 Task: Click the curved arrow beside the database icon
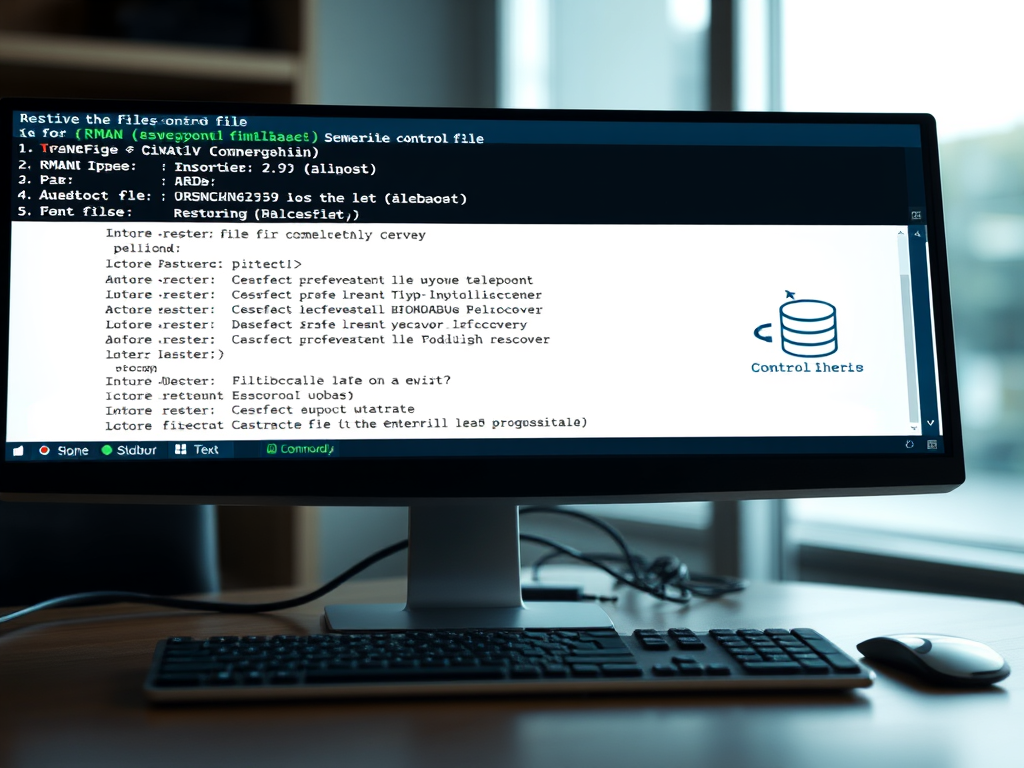[x=763, y=332]
